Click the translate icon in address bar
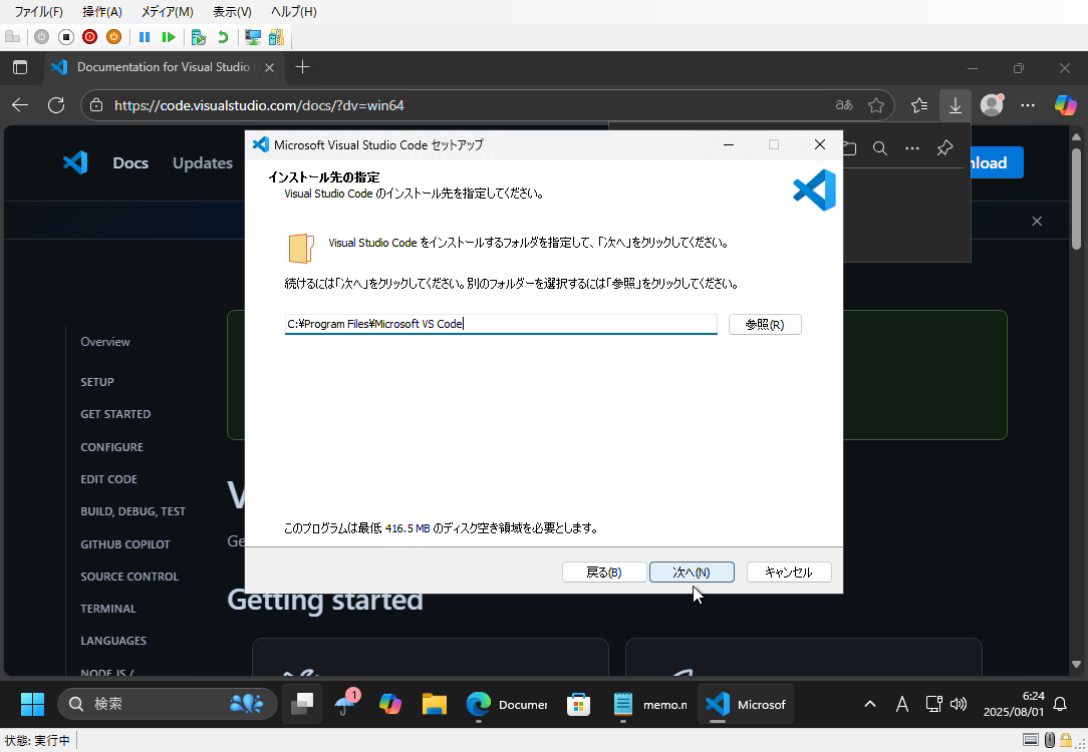1088x752 pixels. [x=844, y=105]
